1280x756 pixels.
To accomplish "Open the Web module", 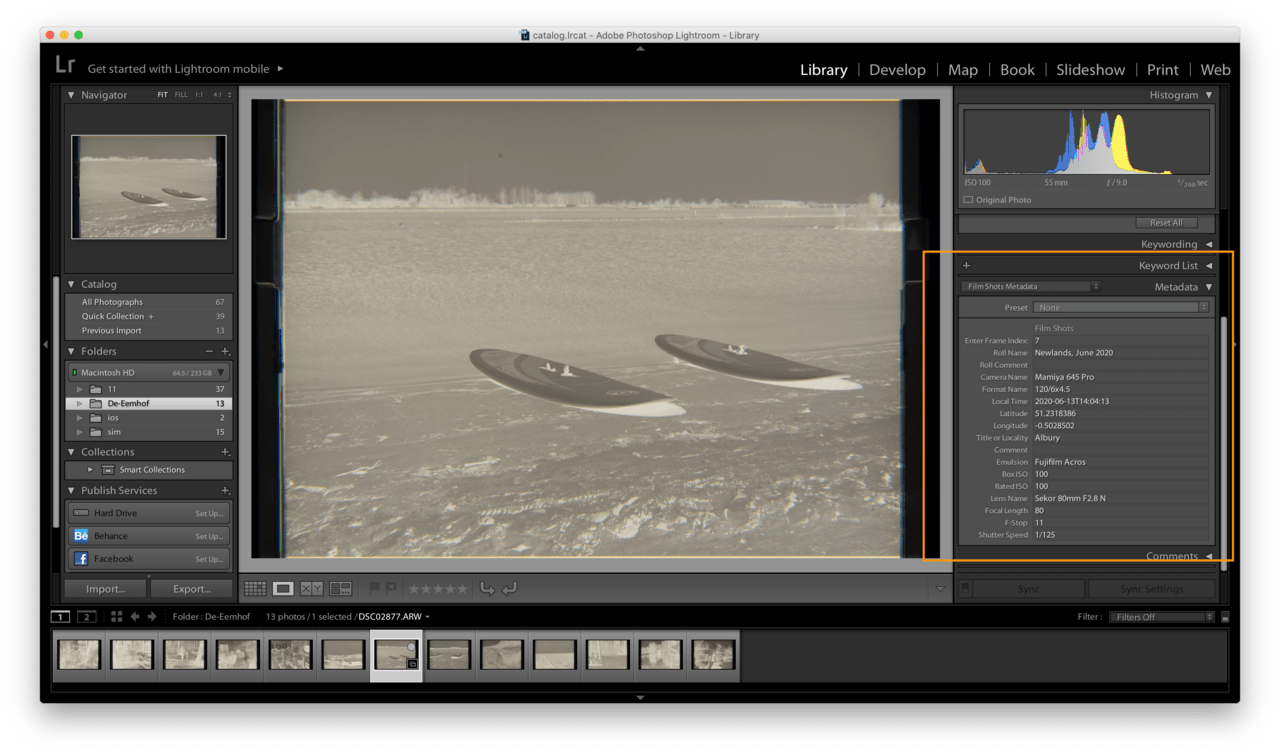I will pos(1215,70).
